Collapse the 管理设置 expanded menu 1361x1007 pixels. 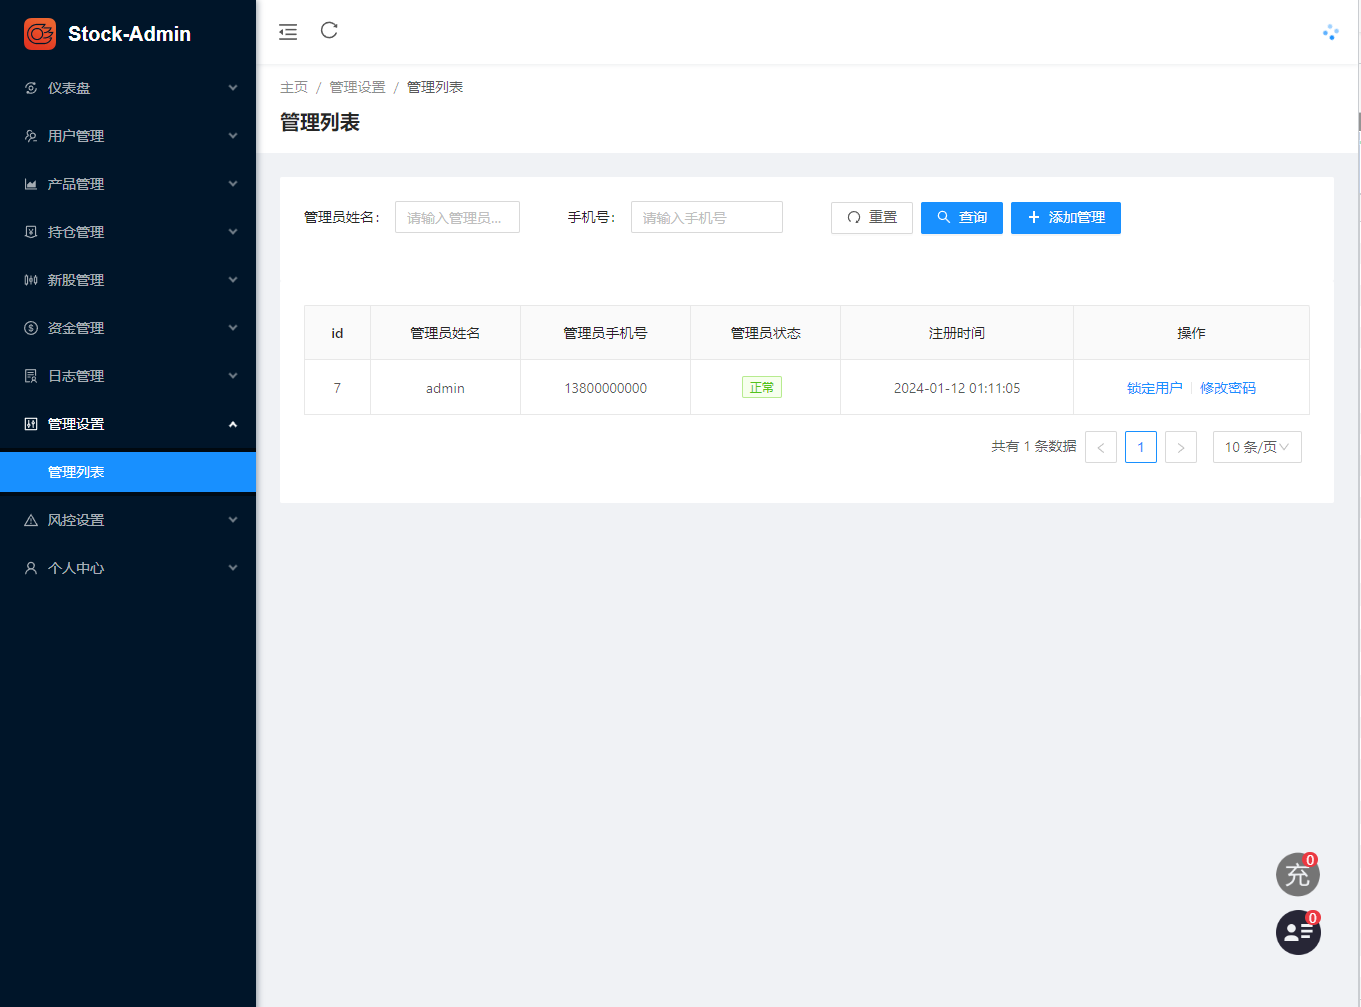pyautogui.click(x=233, y=423)
